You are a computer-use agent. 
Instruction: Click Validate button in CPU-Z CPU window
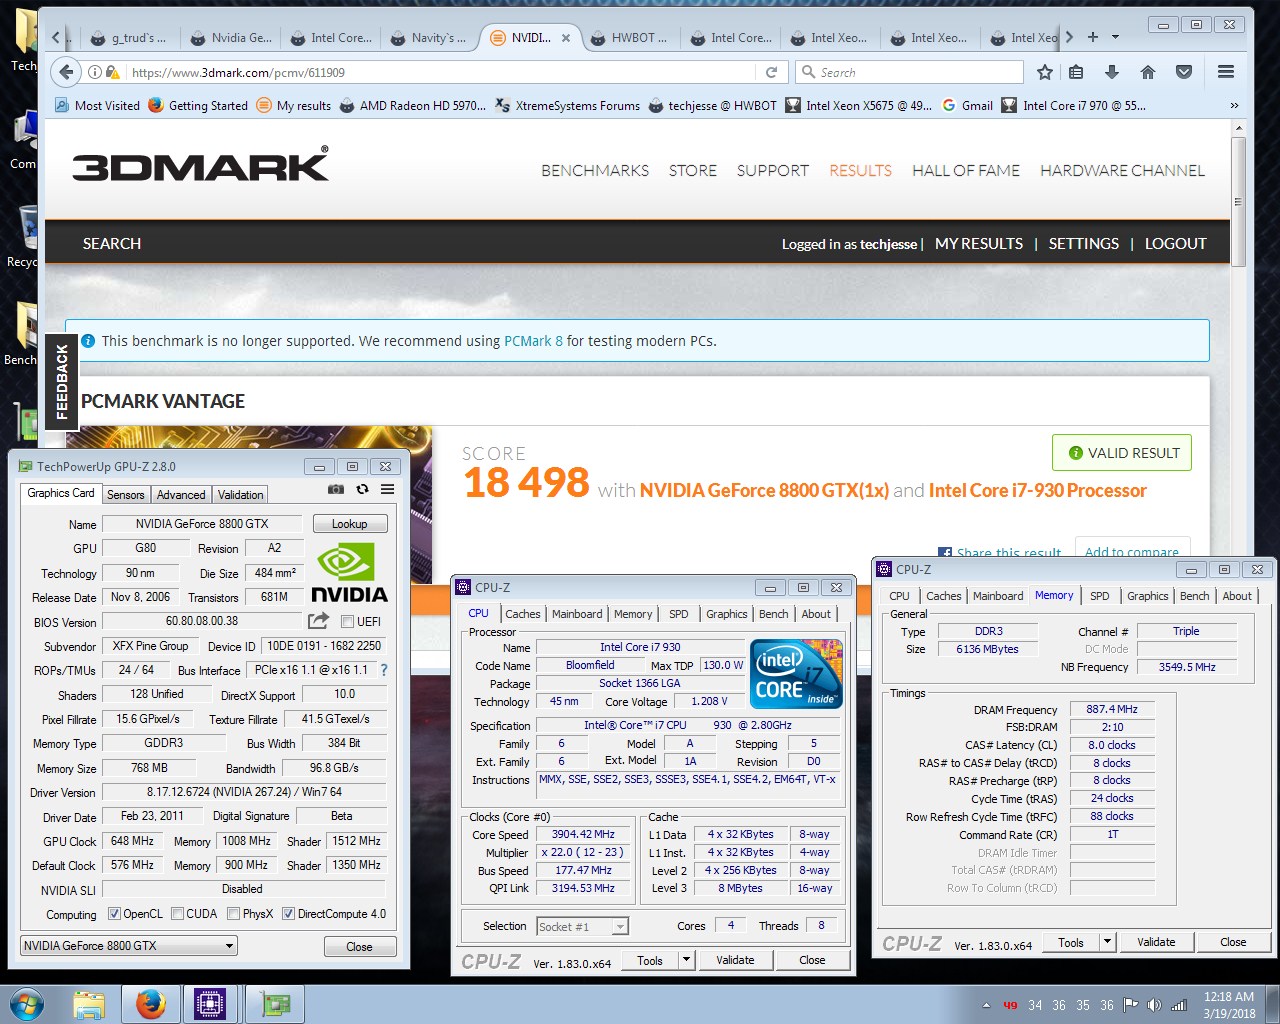click(x=735, y=960)
